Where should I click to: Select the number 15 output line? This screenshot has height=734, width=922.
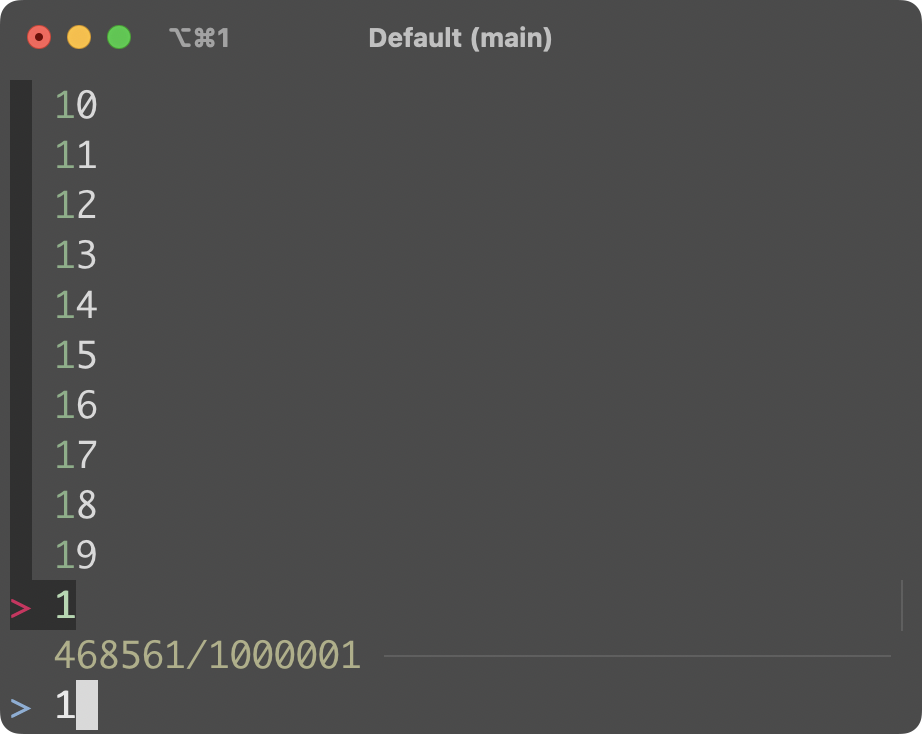coord(75,355)
